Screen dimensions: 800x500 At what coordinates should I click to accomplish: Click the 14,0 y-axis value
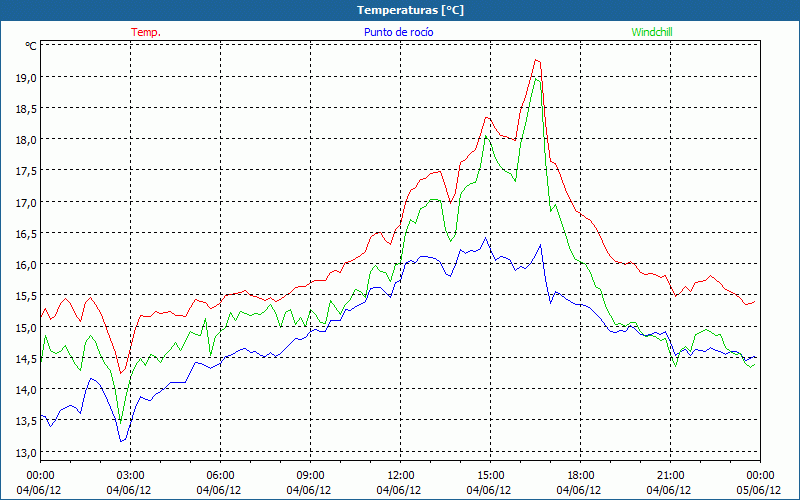[x=27, y=390]
